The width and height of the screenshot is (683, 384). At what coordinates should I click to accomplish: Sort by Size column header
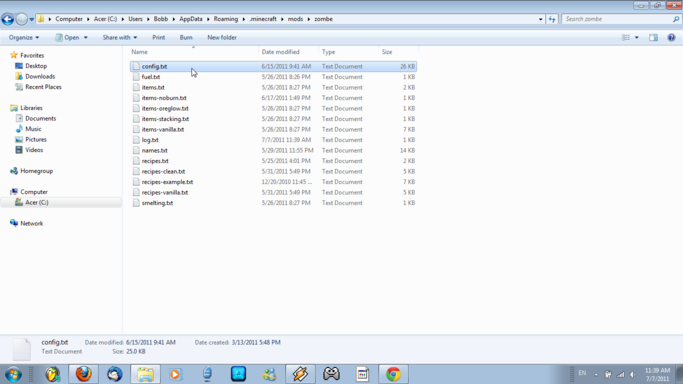pos(398,52)
